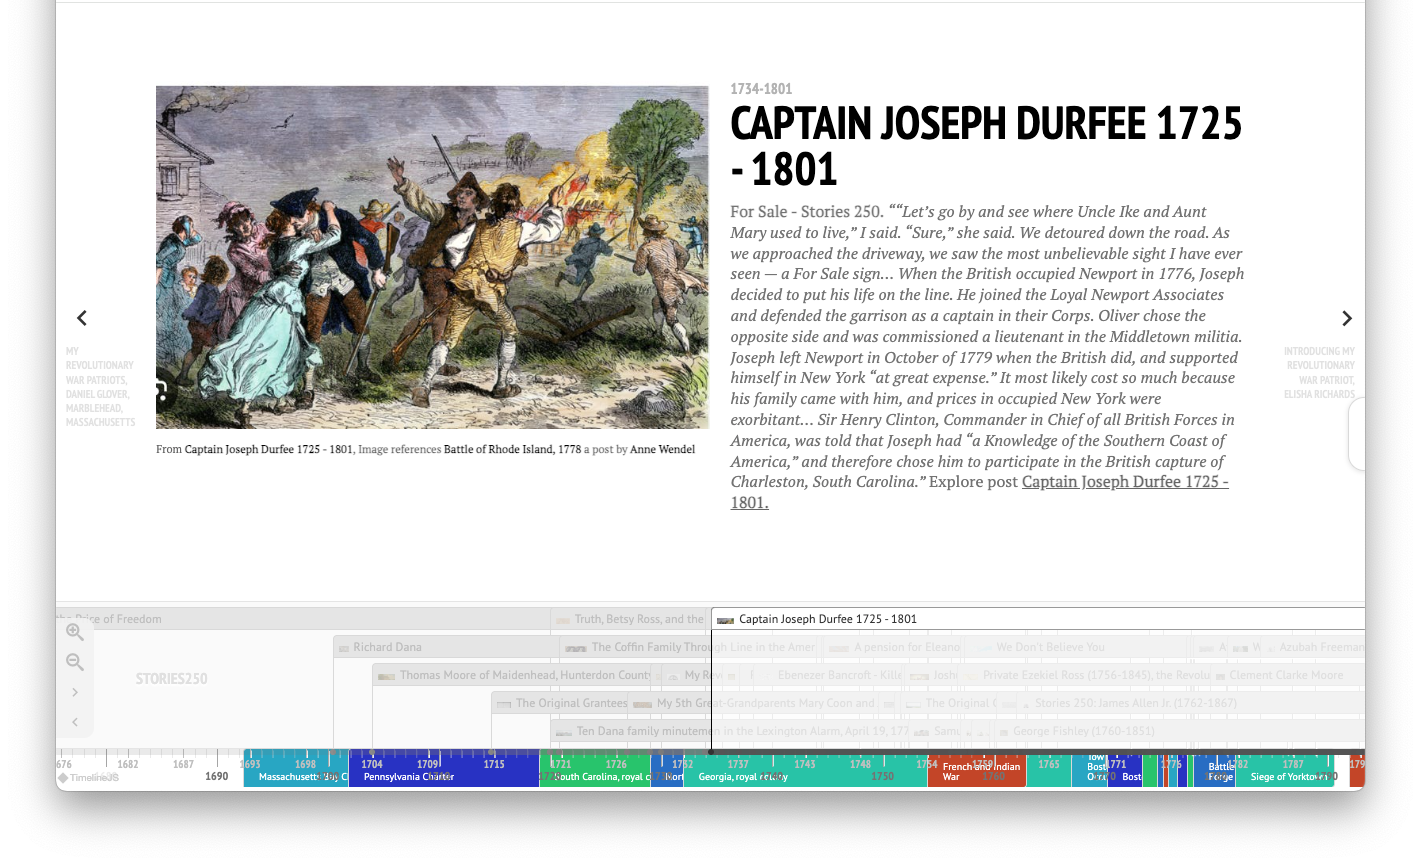
Task: Open Captain Joseph Durfee link in caption
Action: [269, 449]
